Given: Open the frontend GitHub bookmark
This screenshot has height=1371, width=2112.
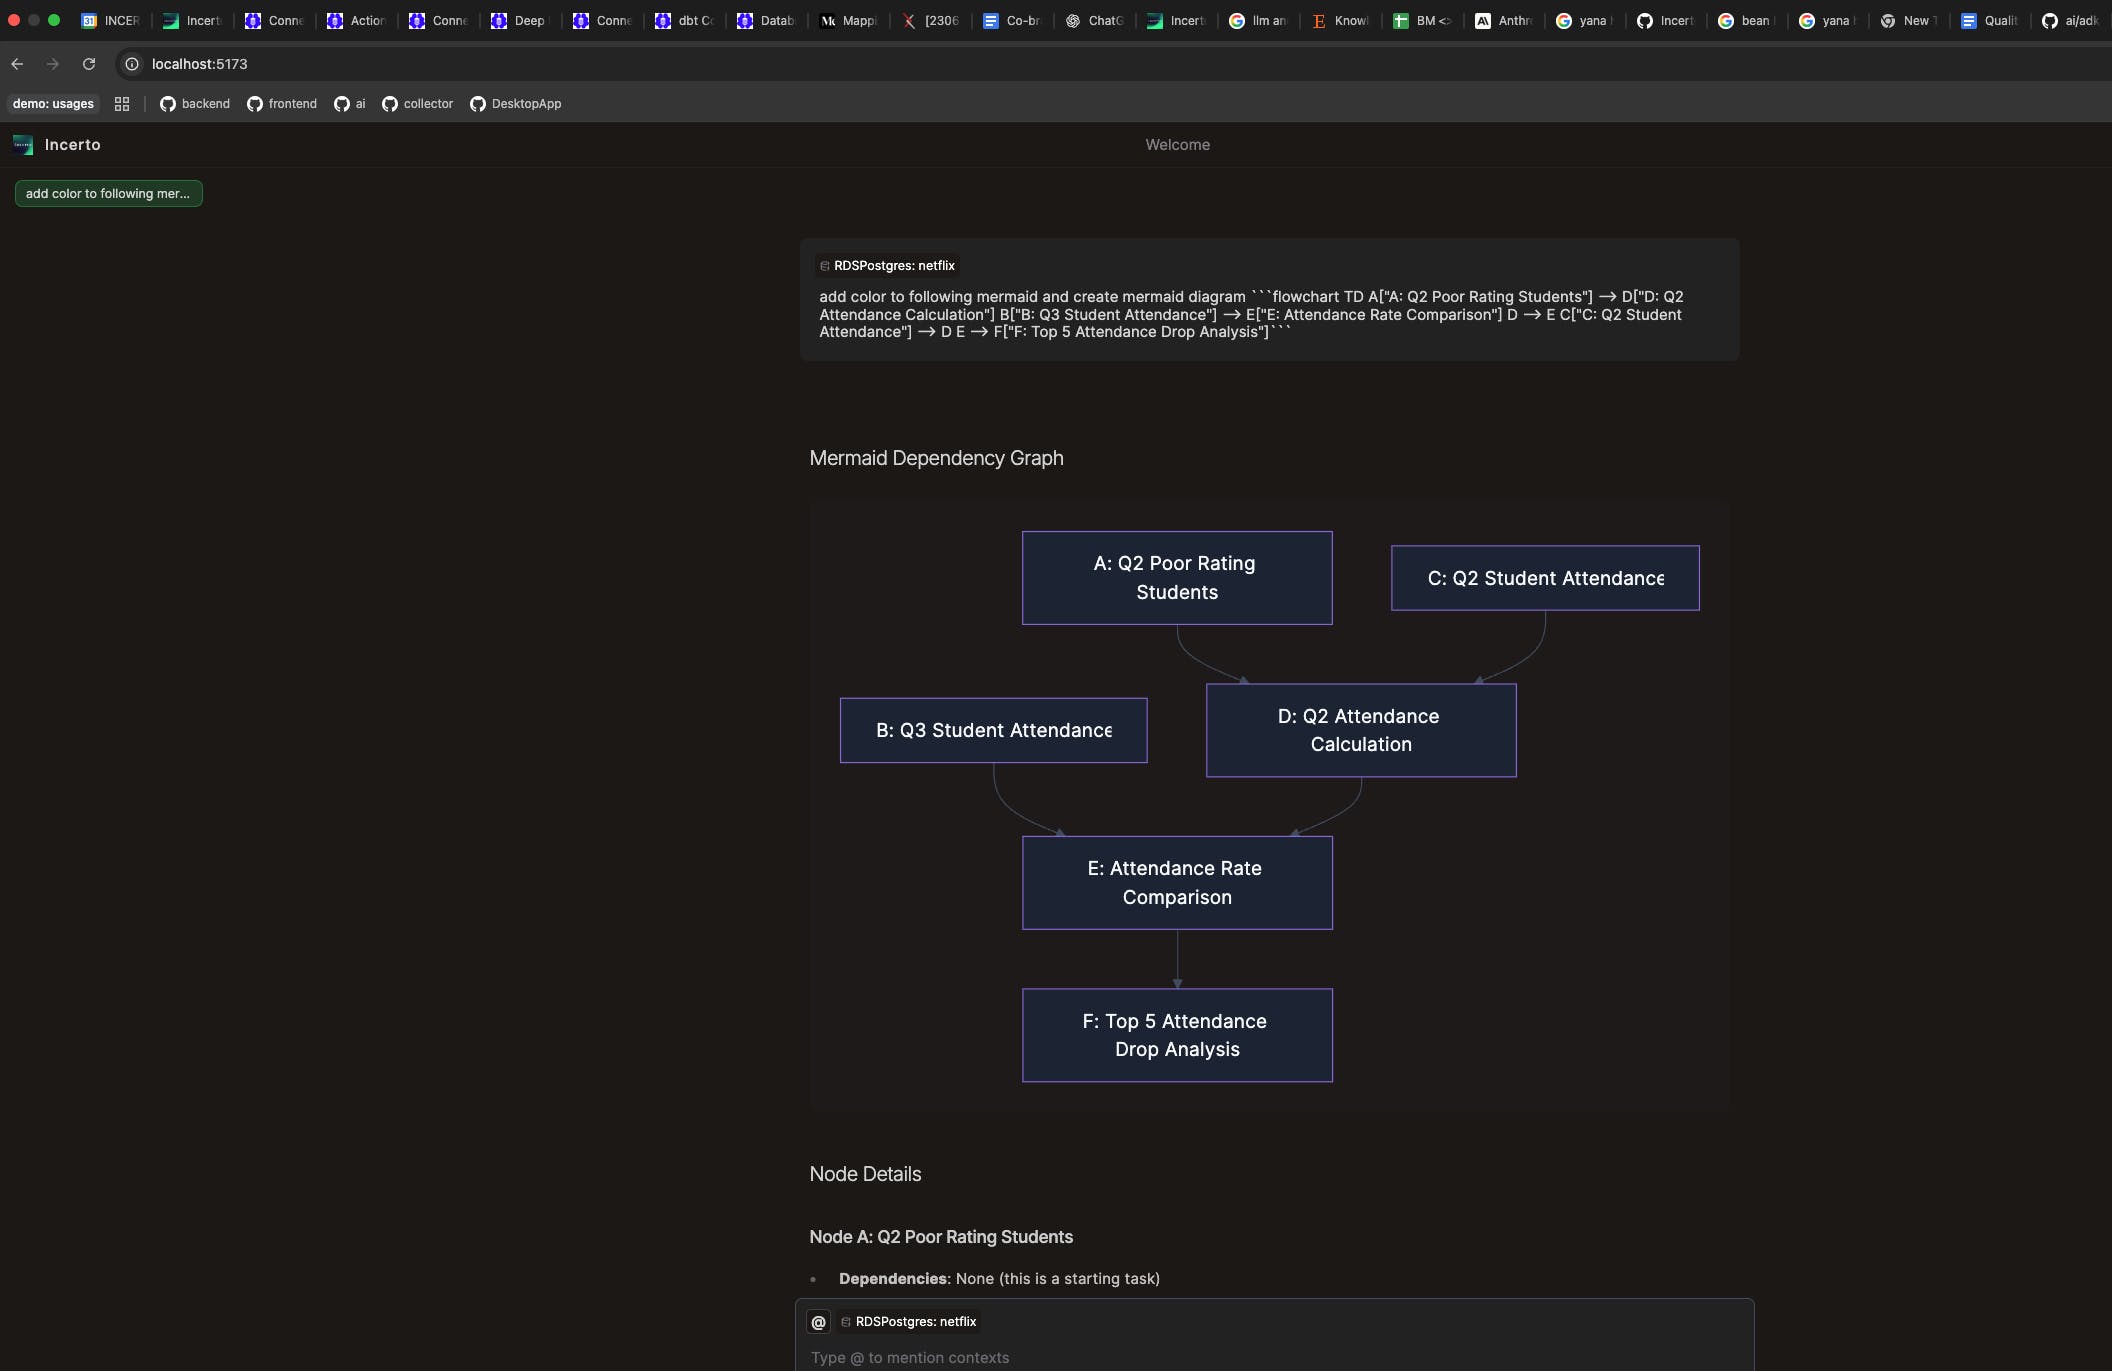Looking at the screenshot, I should coord(282,104).
